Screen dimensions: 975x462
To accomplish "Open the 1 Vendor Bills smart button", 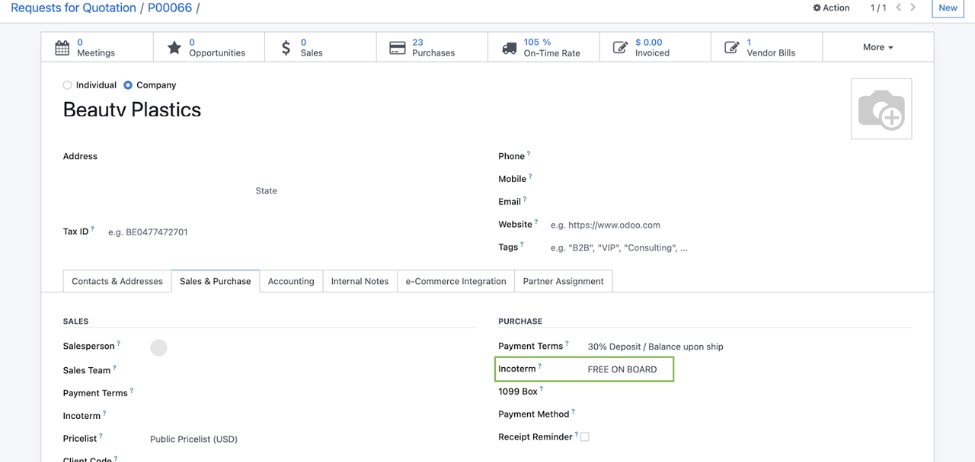I will pyautogui.click(x=767, y=47).
